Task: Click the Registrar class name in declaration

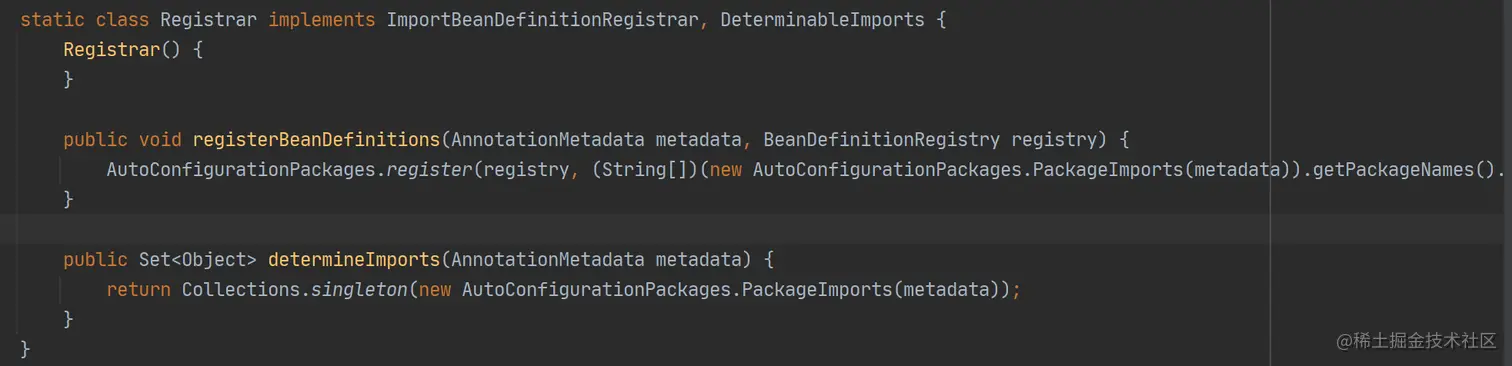Action: coord(216,19)
